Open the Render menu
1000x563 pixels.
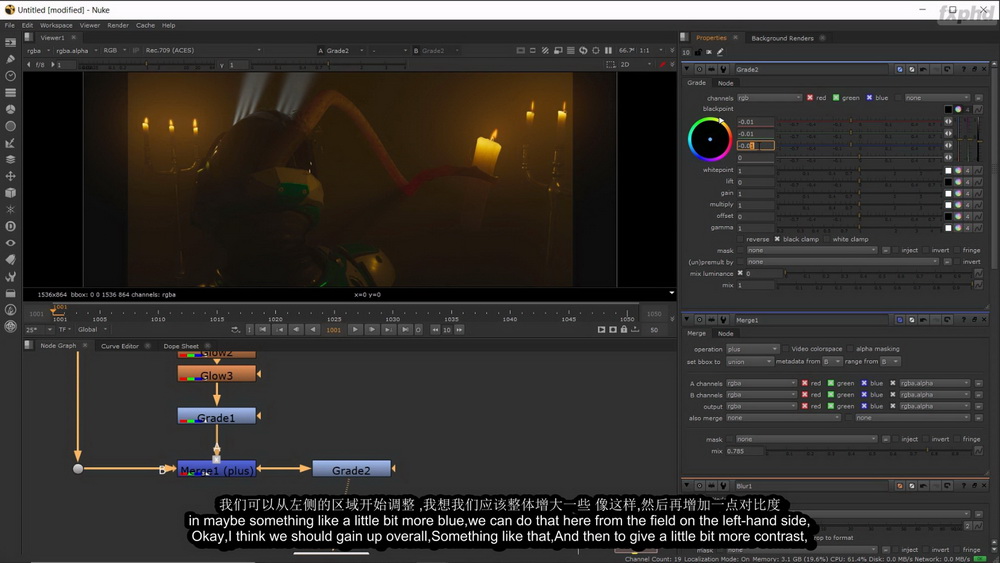[117, 26]
